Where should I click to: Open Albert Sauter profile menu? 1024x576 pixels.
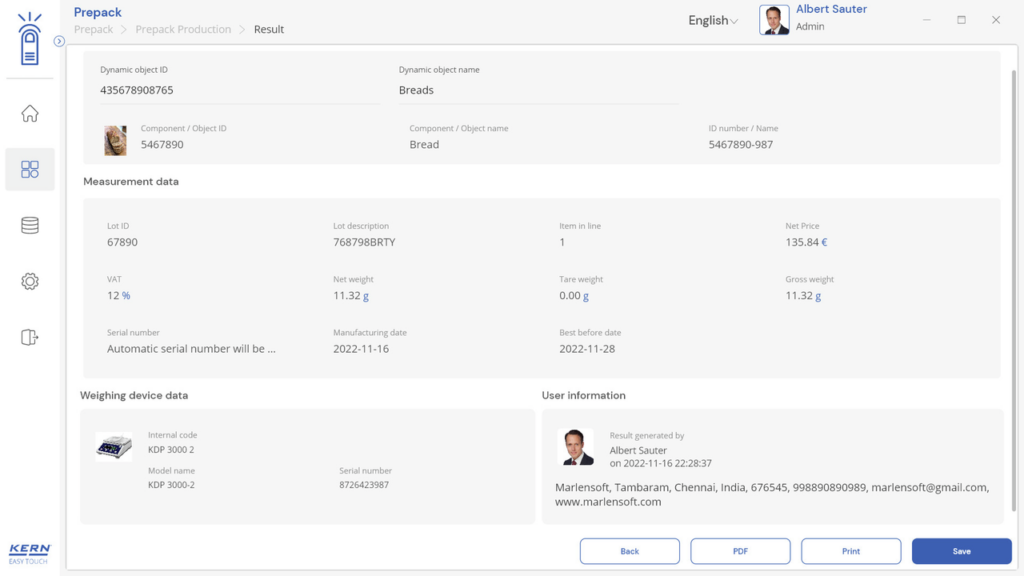[814, 19]
